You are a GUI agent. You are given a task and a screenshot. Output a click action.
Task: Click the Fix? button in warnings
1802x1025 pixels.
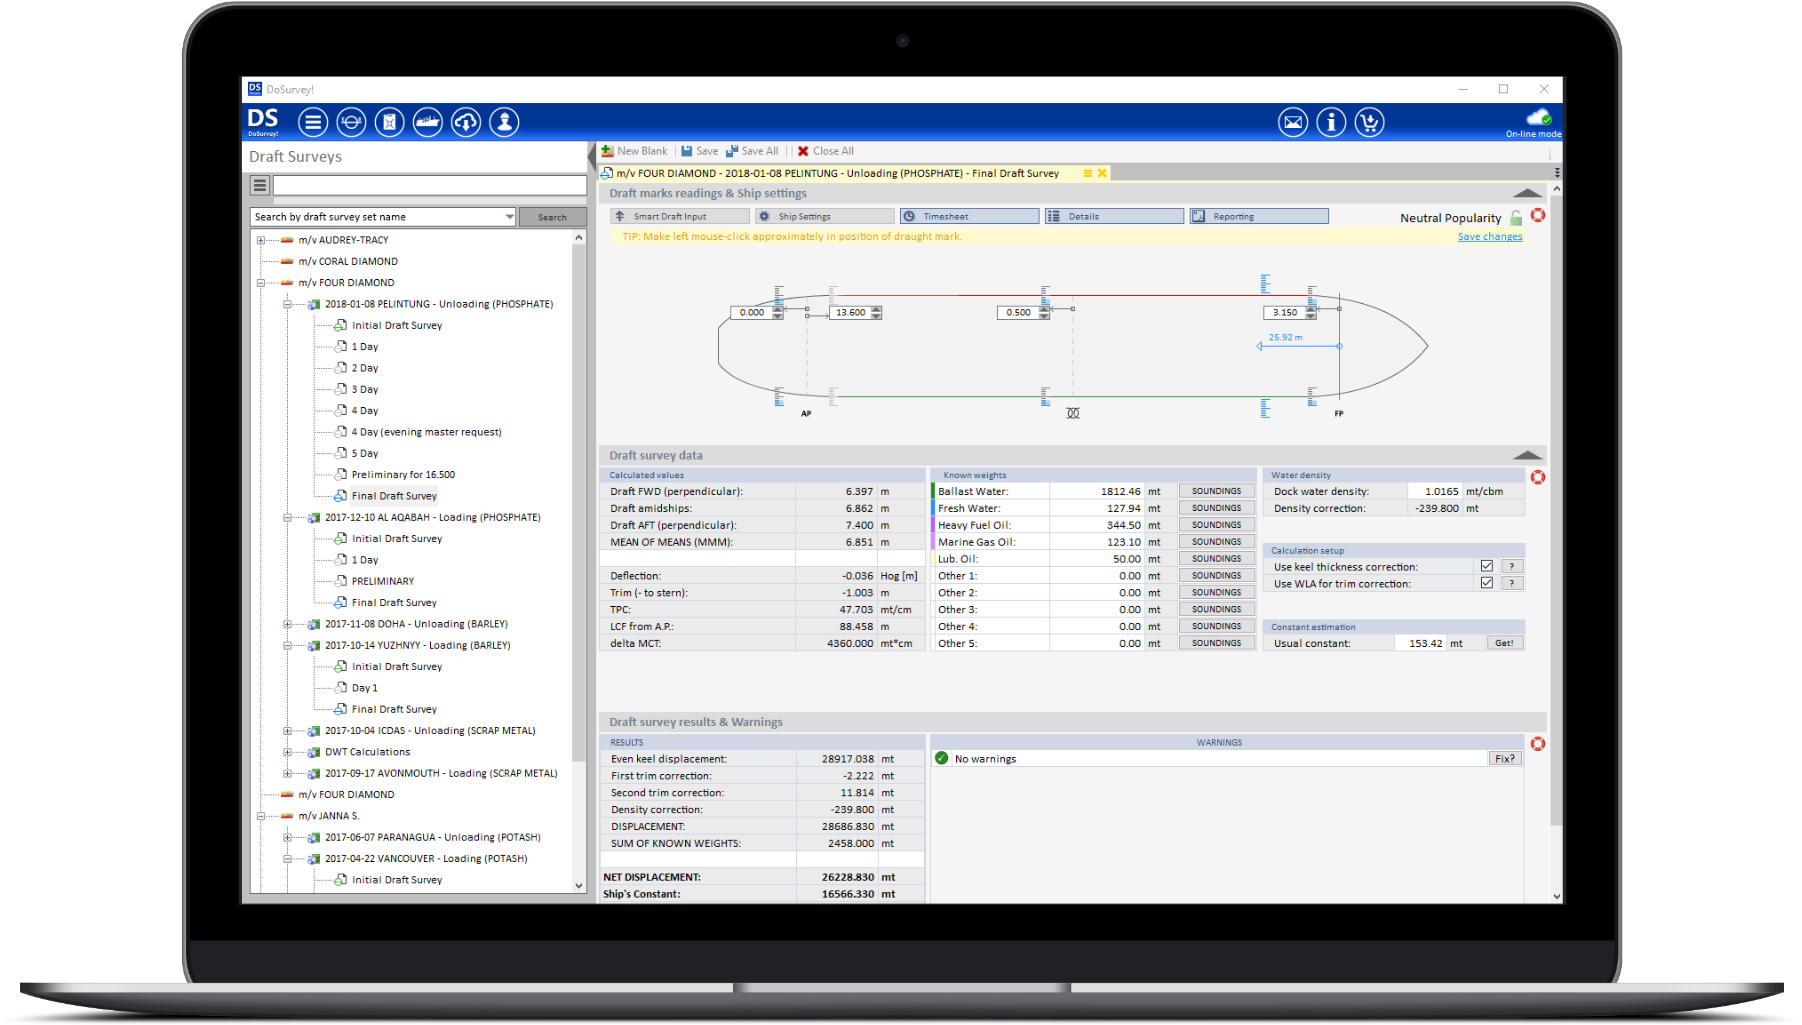1505,759
